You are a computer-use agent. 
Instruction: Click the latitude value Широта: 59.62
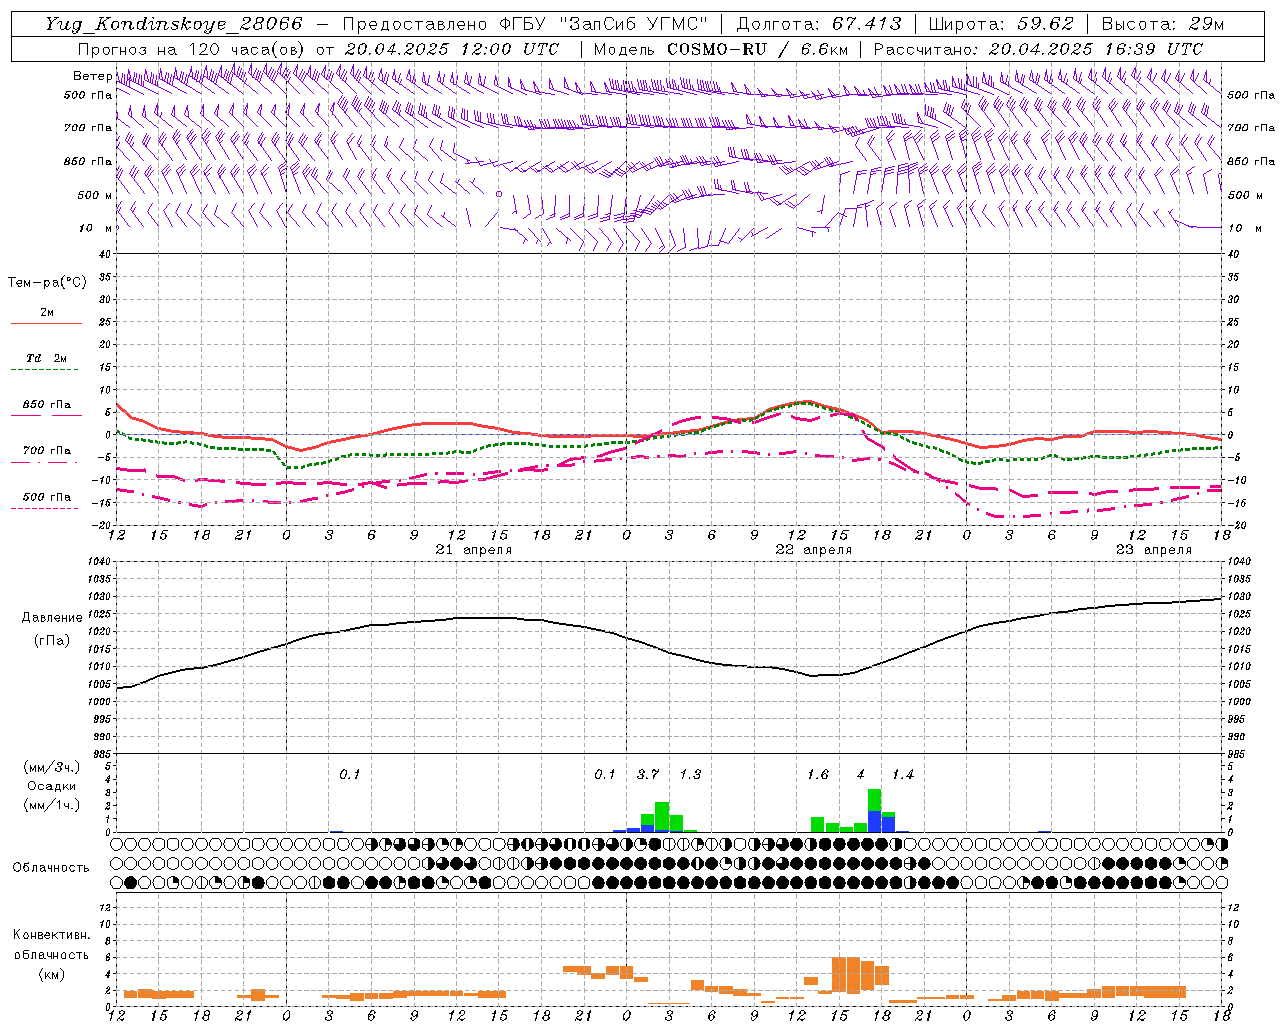[x=1001, y=24]
